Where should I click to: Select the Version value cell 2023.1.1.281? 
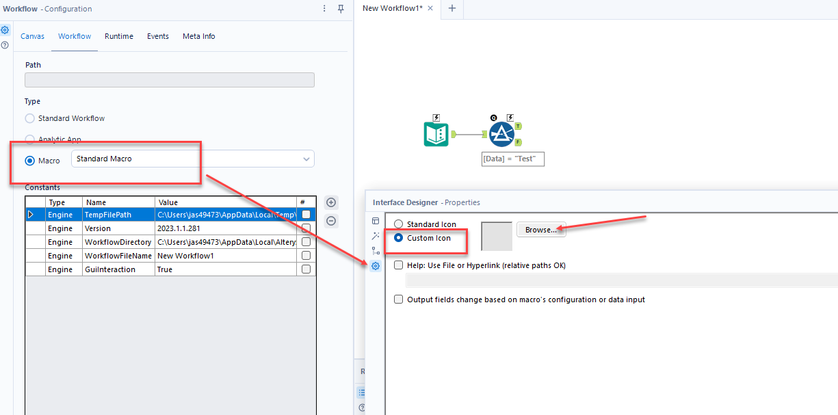click(226, 228)
